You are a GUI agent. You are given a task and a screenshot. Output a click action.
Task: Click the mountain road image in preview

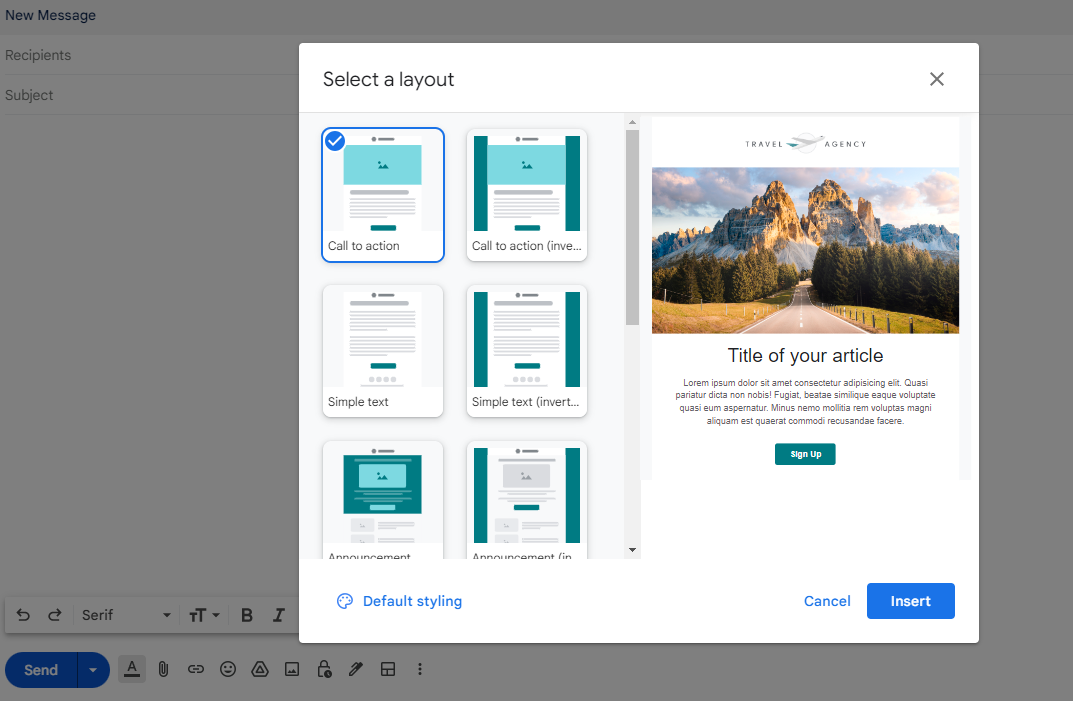click(805, 251)
